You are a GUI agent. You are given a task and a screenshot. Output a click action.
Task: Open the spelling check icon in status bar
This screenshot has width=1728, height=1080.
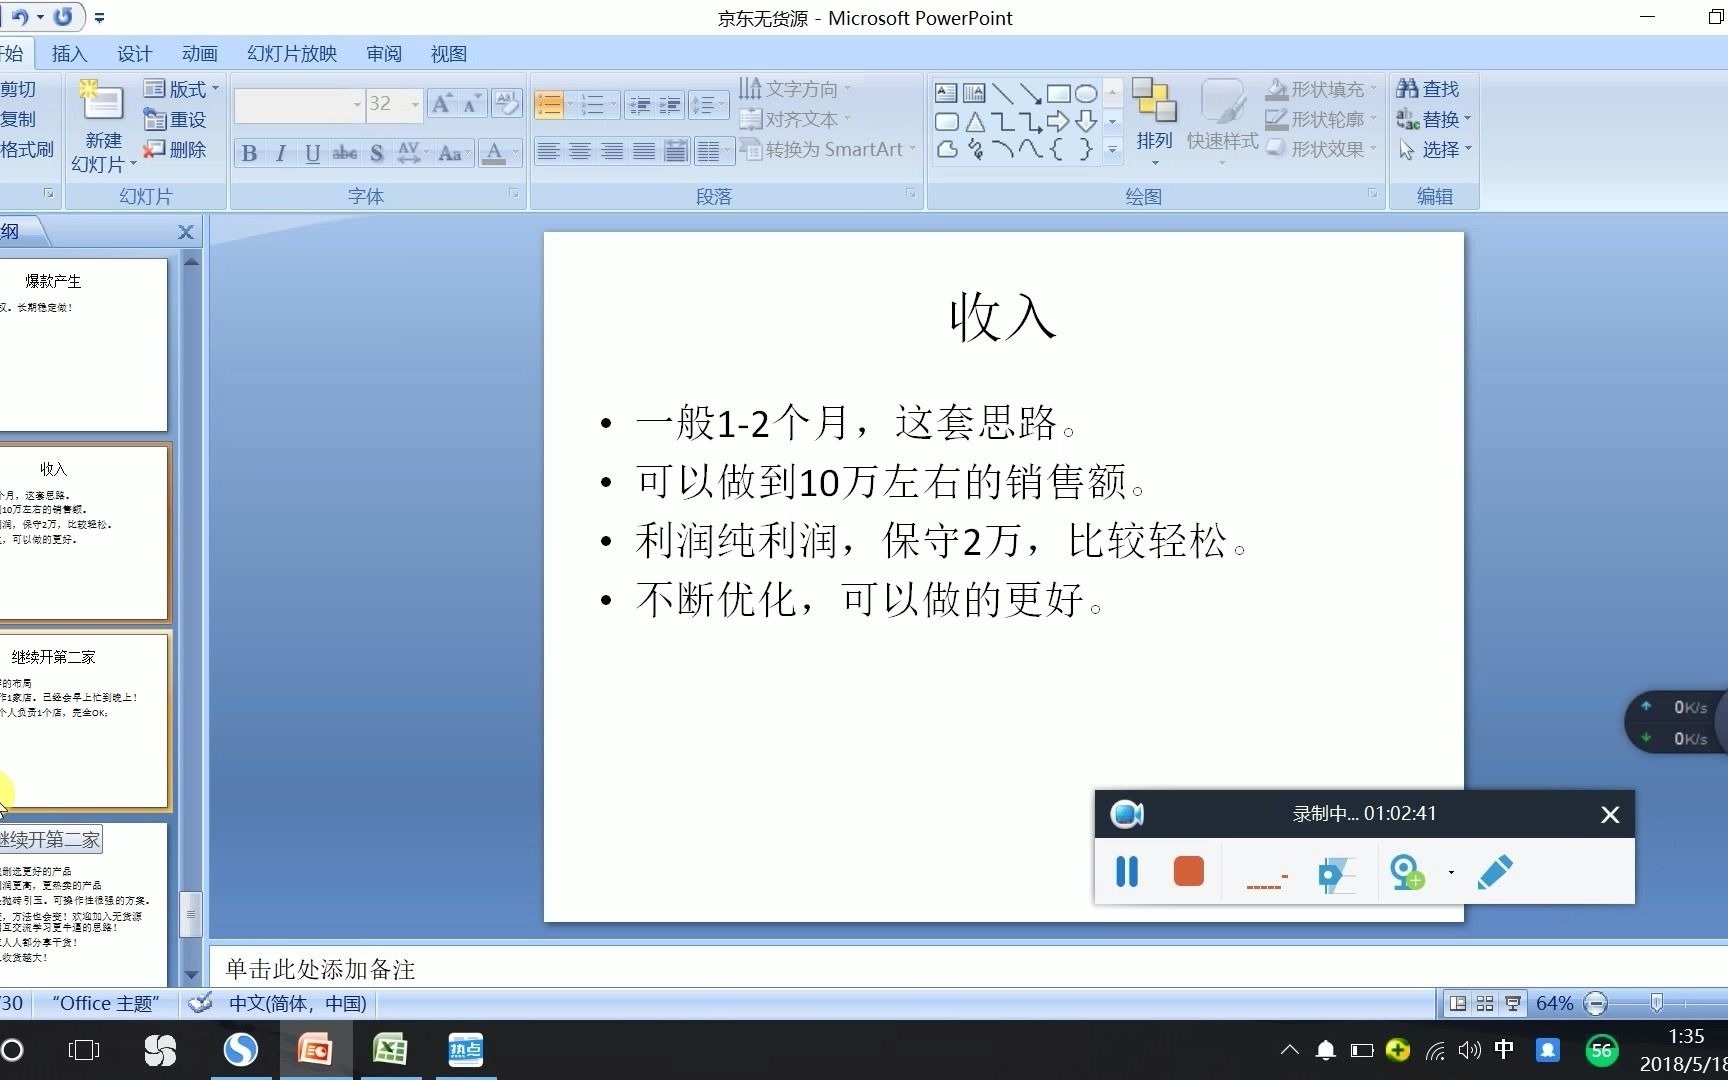(201, 1002)
